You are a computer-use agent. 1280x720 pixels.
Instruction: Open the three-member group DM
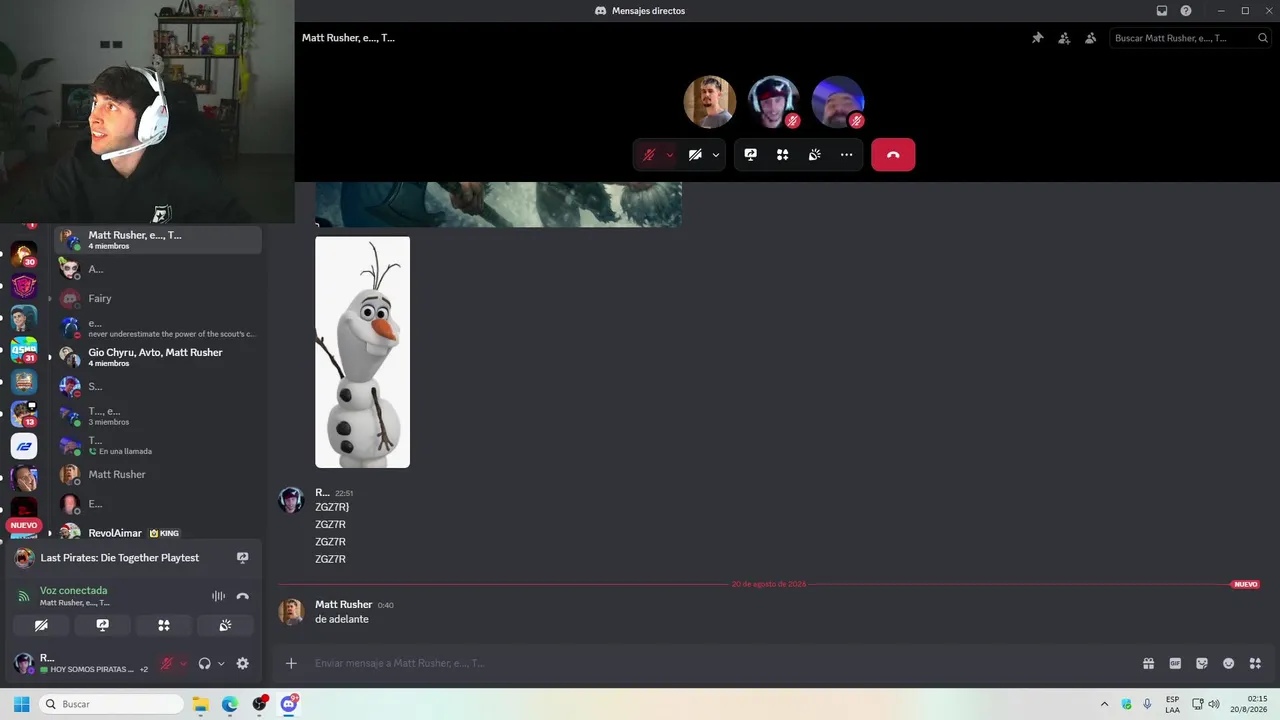158,416
